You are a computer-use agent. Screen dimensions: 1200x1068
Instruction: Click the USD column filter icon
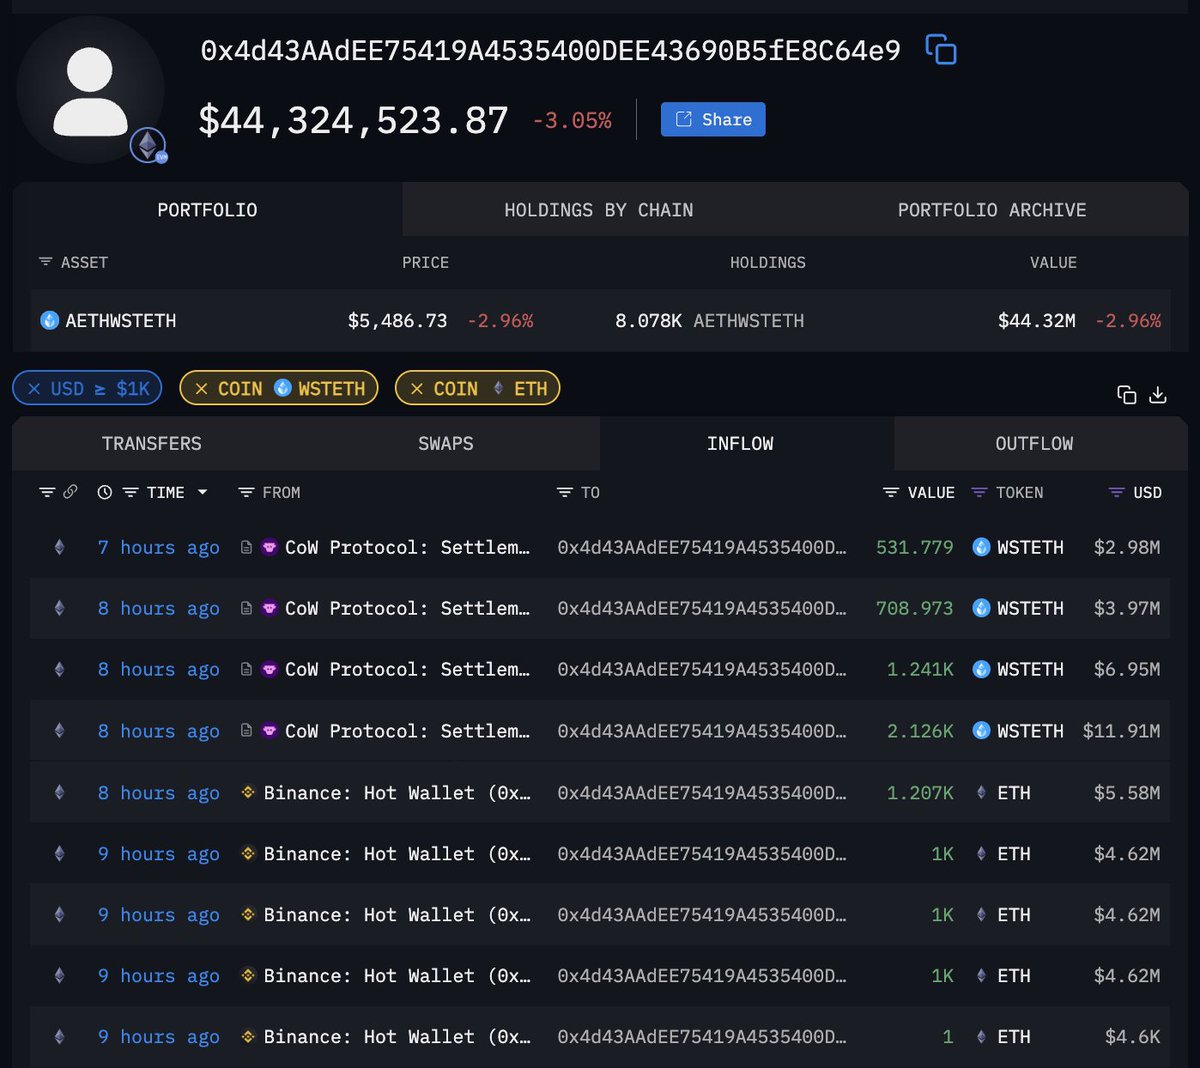(1117, 493)
